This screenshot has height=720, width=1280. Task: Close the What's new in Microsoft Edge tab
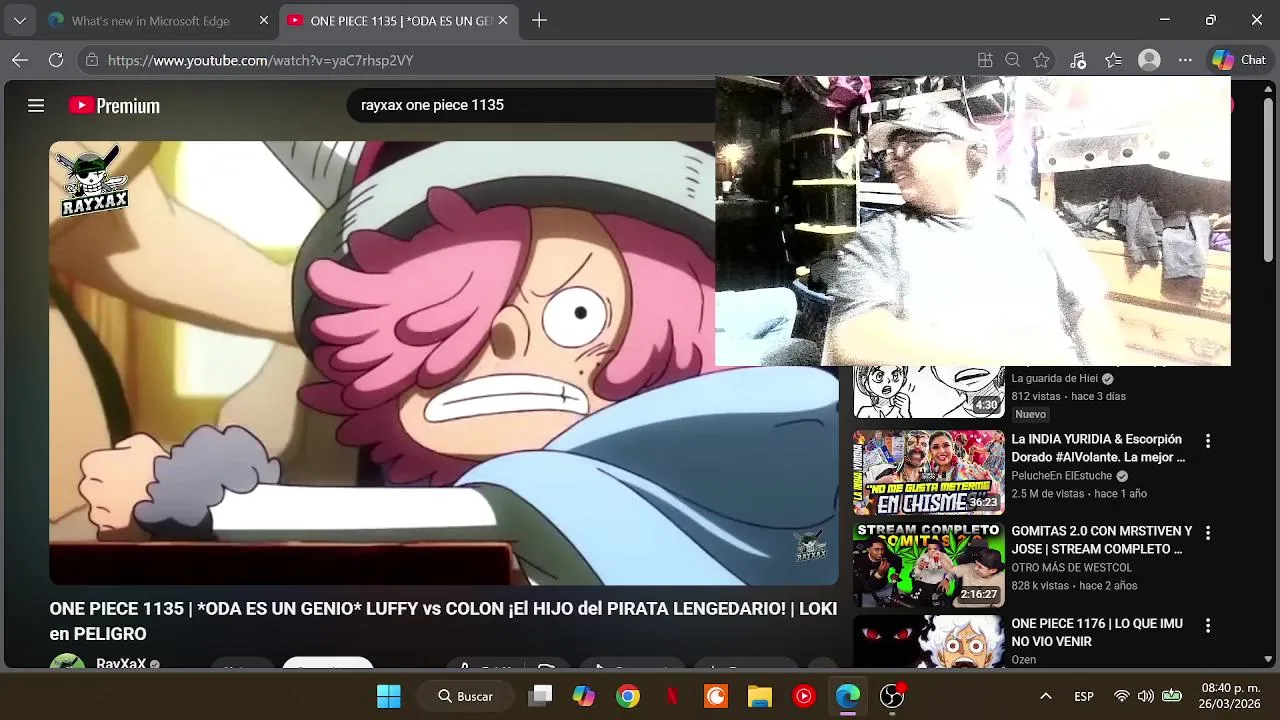(x=264, y=20)
